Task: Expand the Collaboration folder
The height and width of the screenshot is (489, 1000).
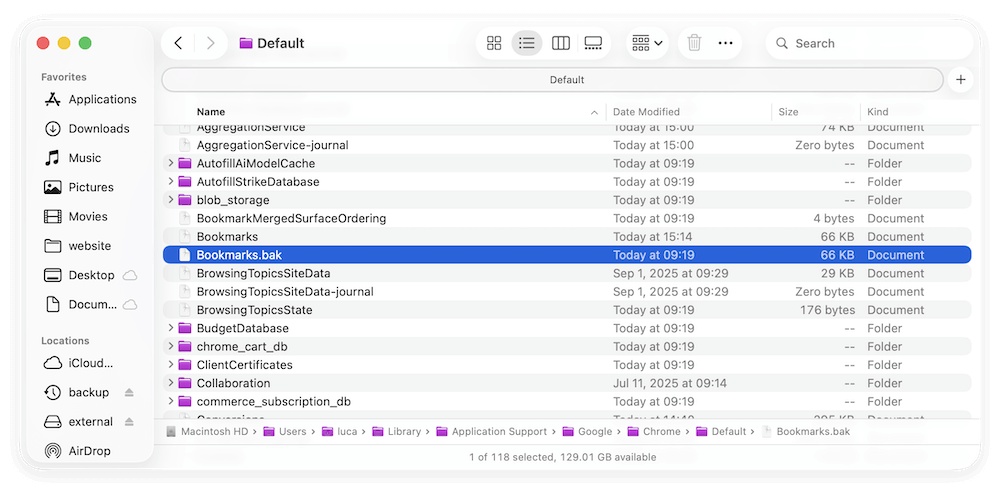Action: tap(170, 383)
